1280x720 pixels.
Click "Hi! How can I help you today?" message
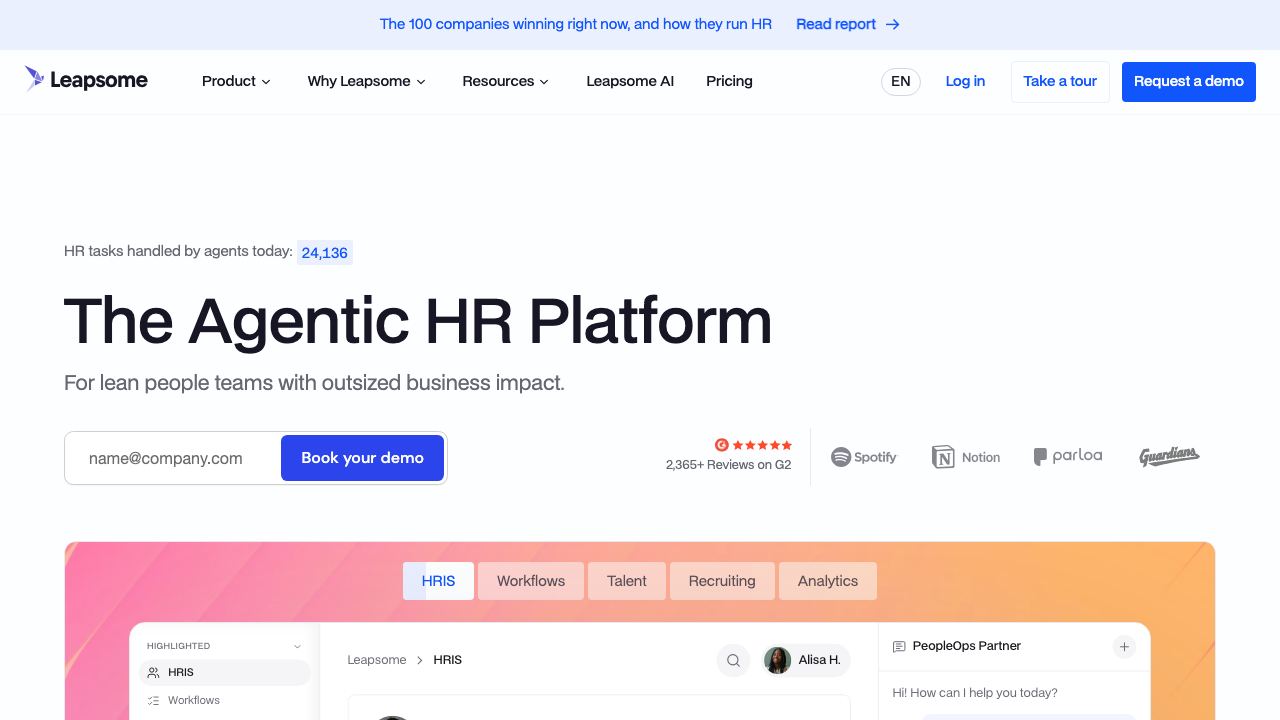pyautogui.click(x=975, y=693)
